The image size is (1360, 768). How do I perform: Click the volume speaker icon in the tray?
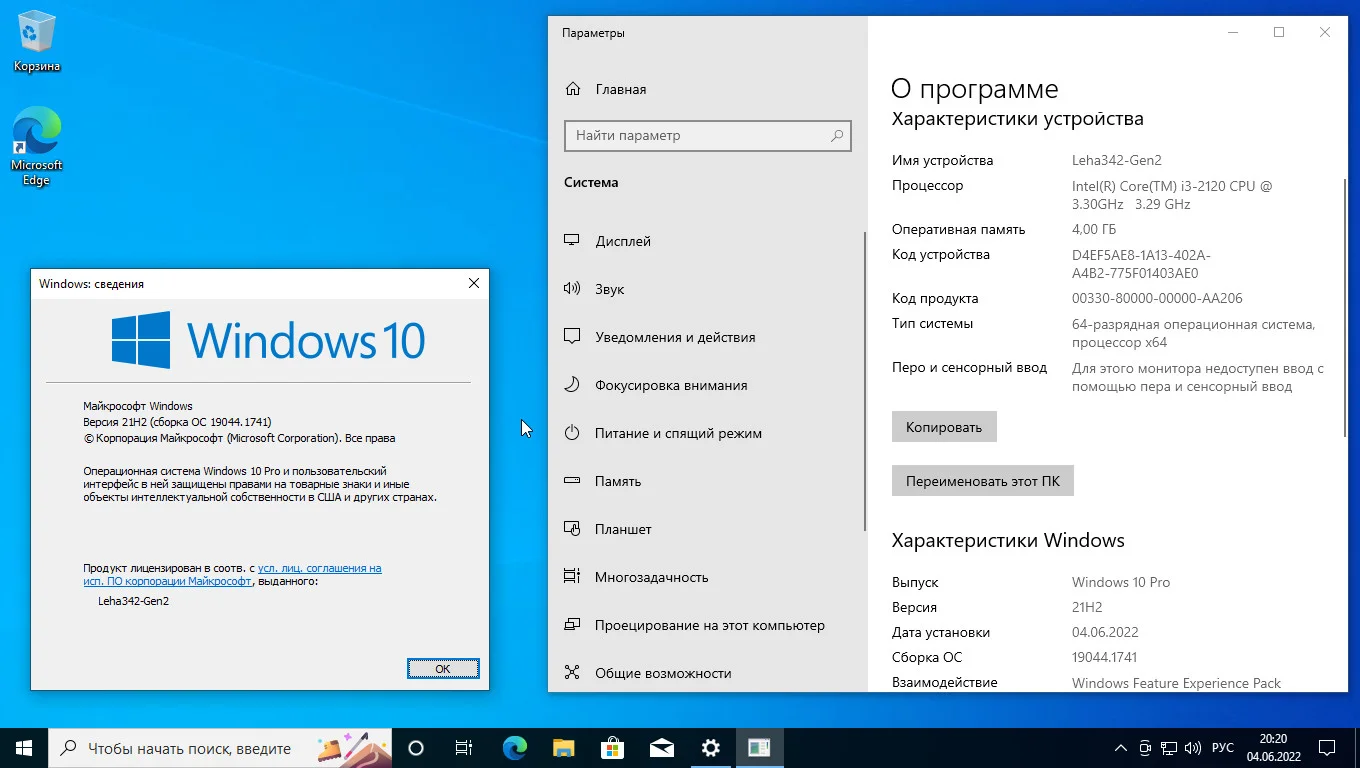[x=1192, y=748]
